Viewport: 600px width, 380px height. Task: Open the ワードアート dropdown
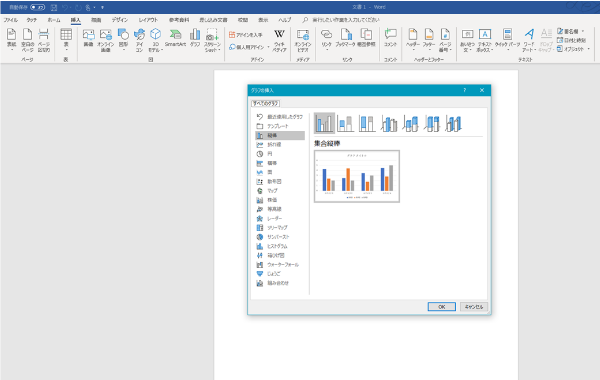click(529, 40)
